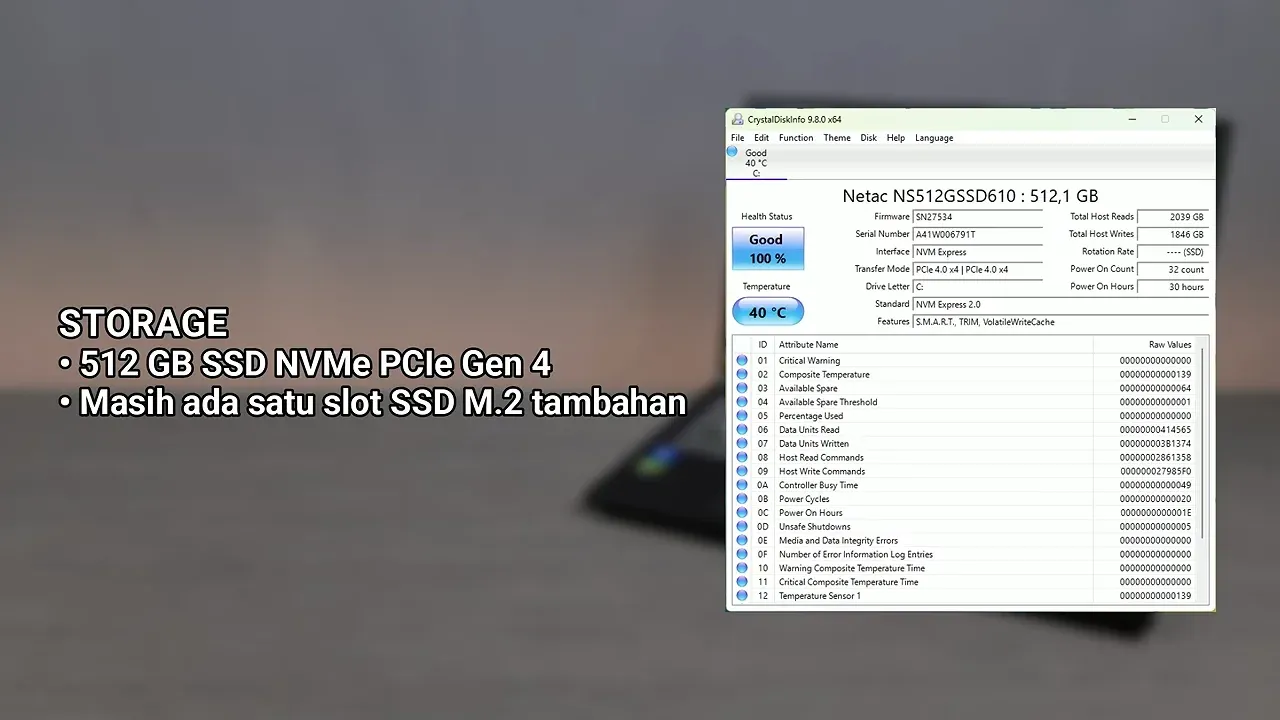Viewport: 1280px width, 720px height.
Task: Click the Power On Count value 32 count
Action: click(x=1173, y=270)
